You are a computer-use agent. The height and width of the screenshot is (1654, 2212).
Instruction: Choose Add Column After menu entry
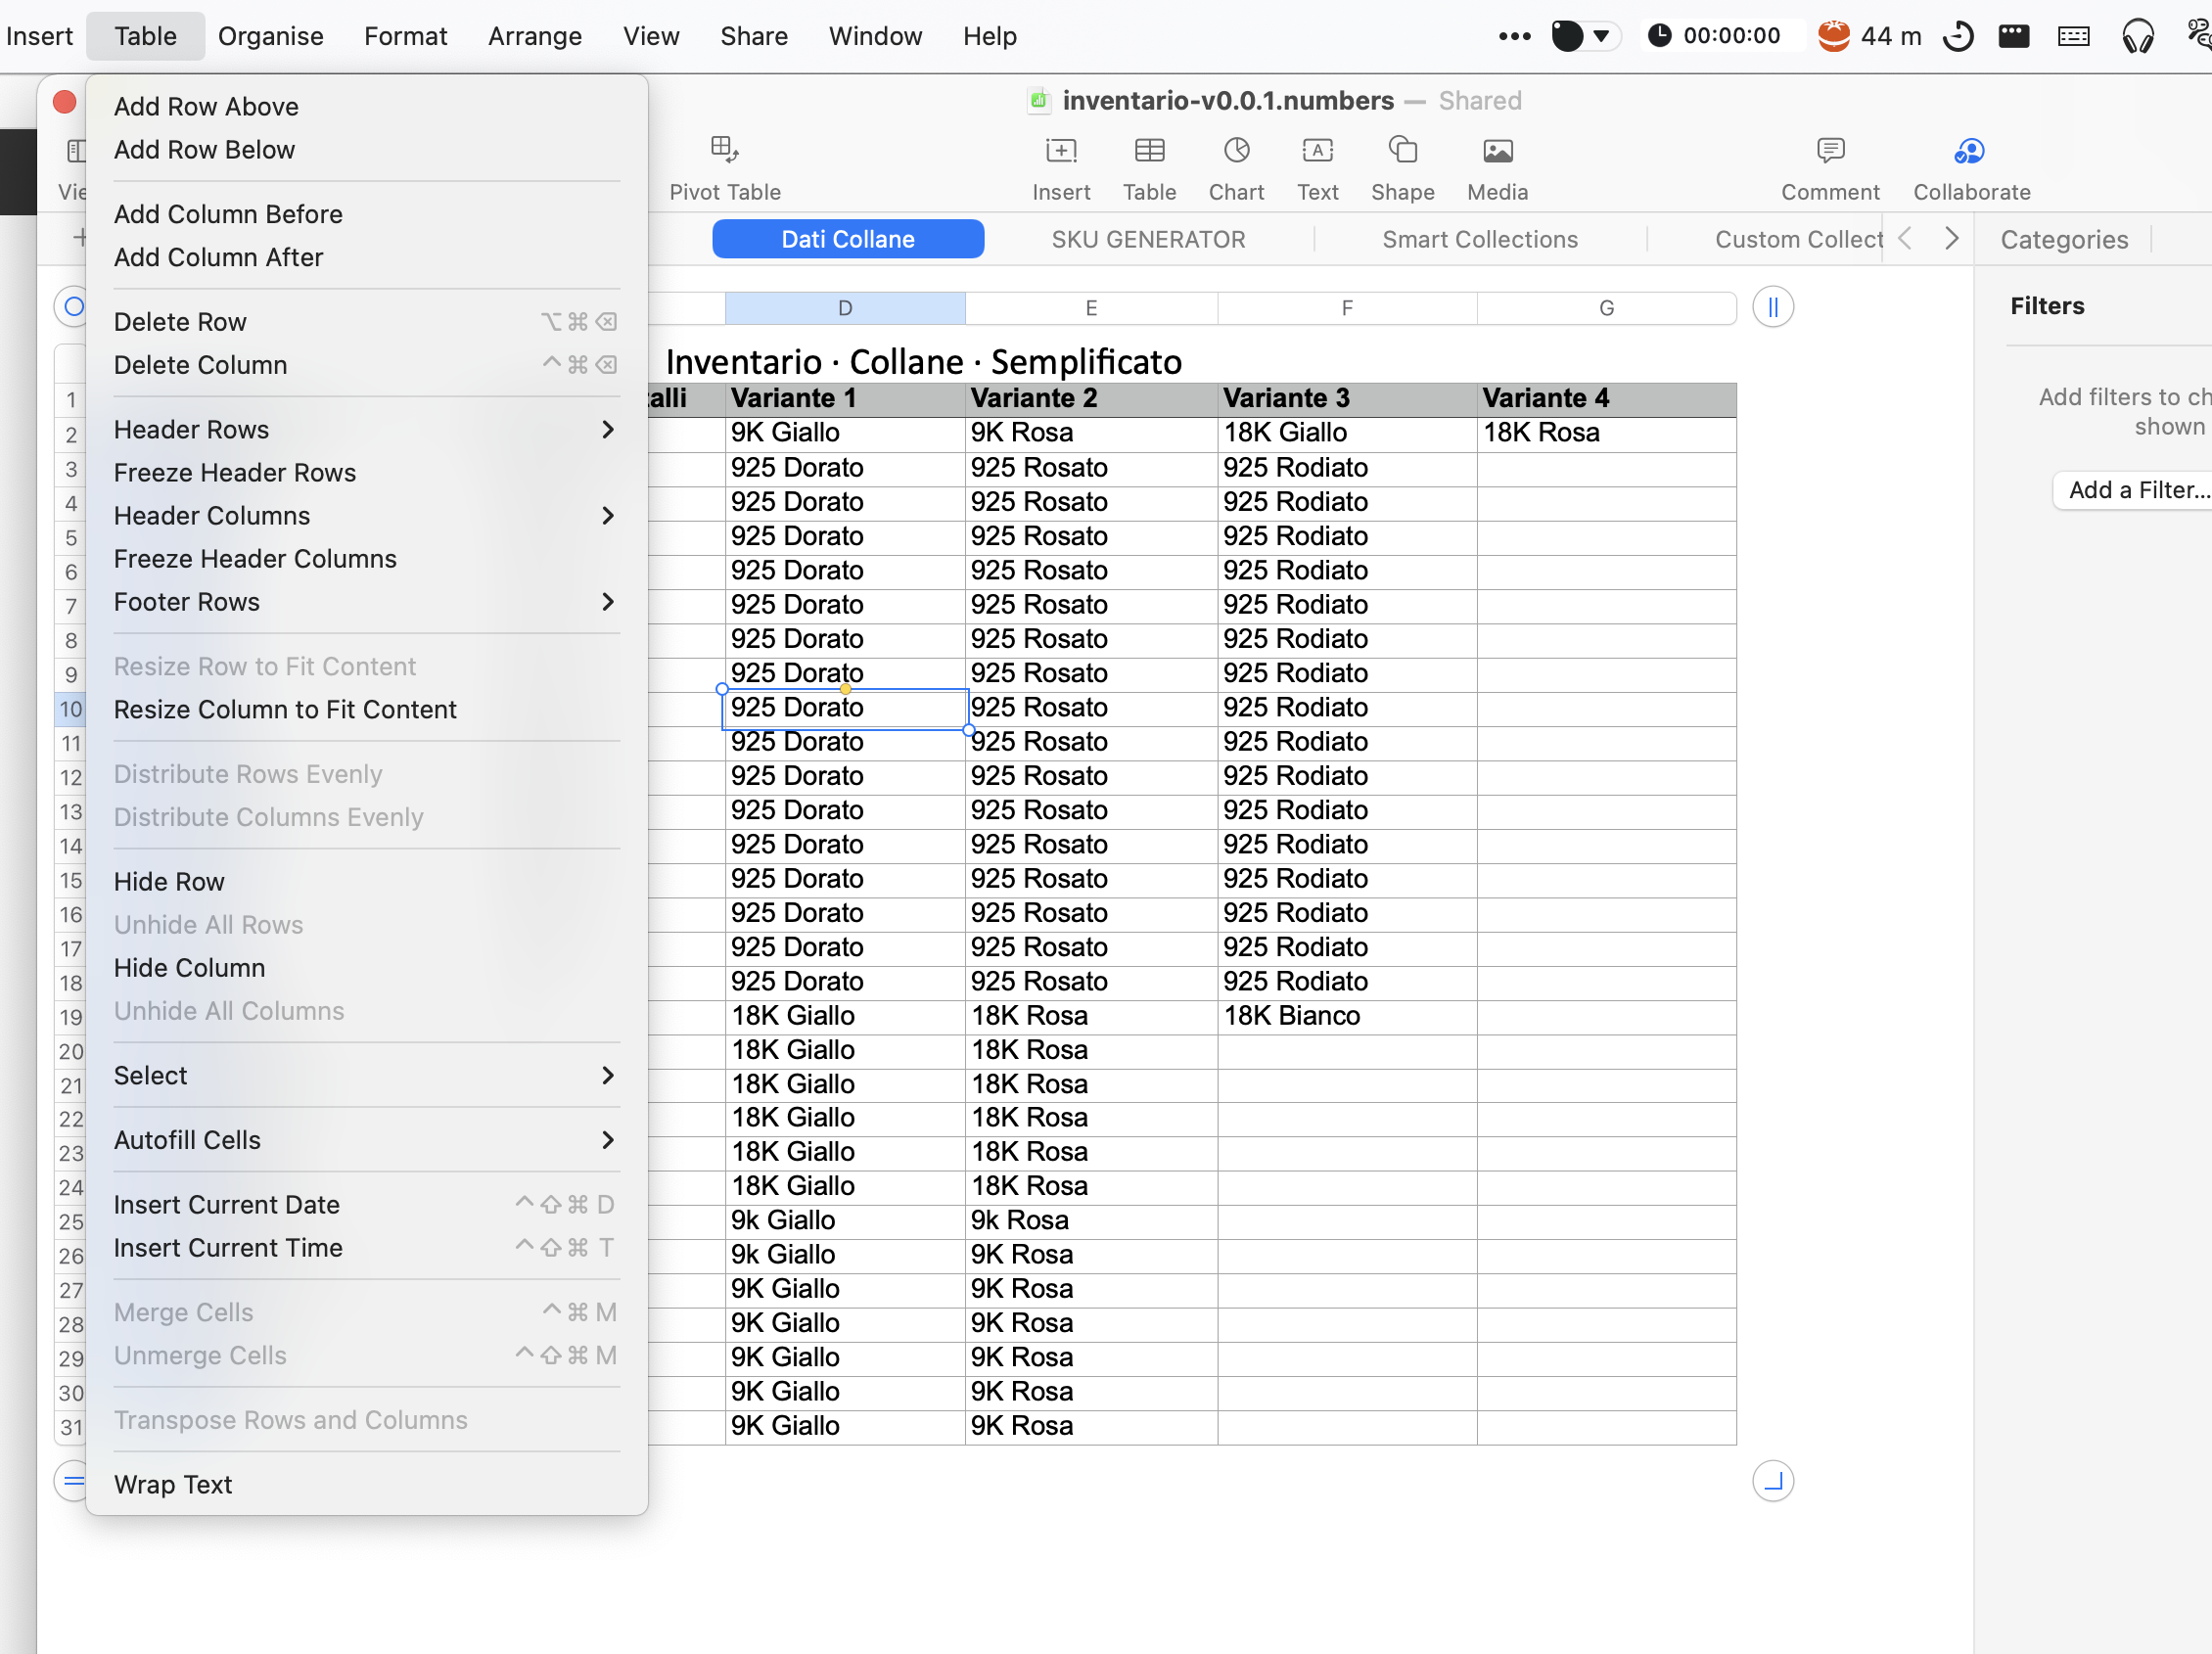pyautogui.click(x=219, y=258)
